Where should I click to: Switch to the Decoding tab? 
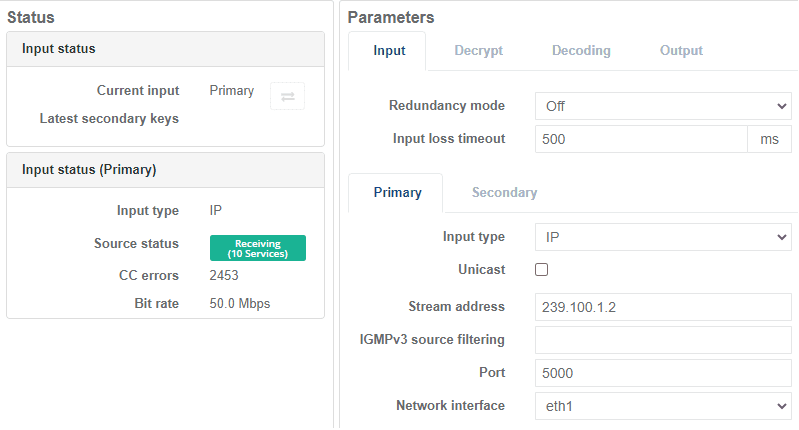click(x=581, y=50)
